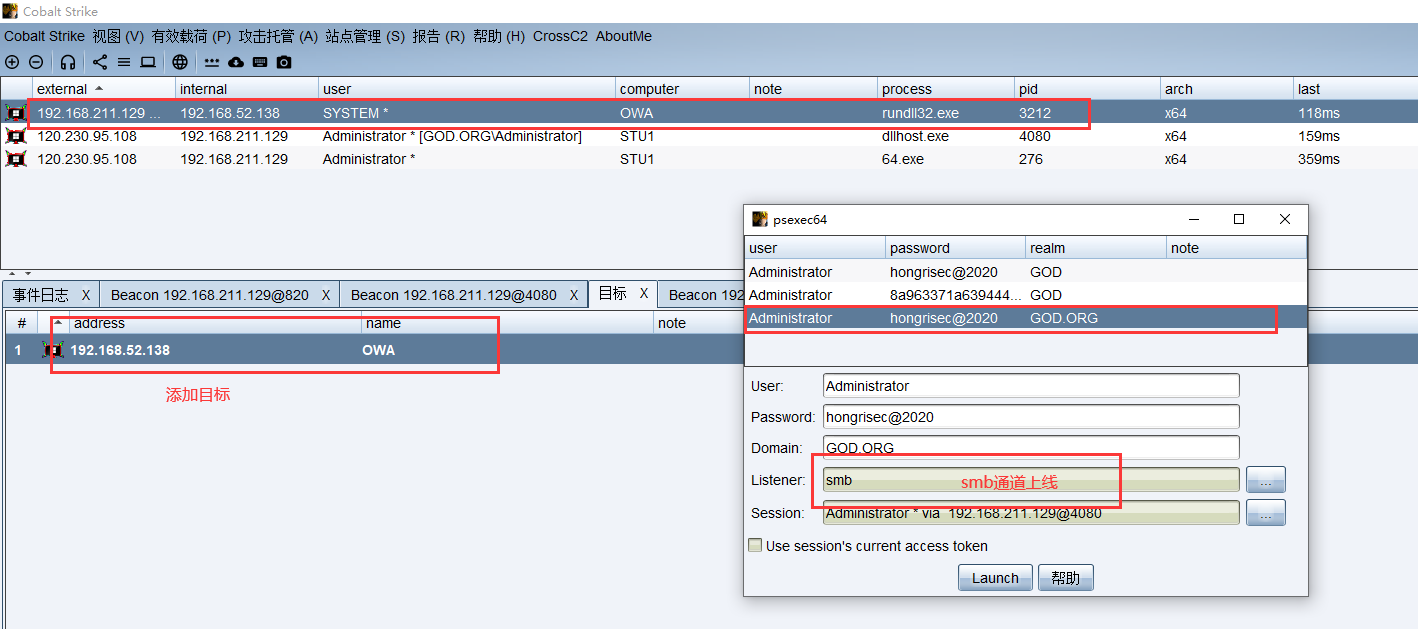The image size is (1418, 629).
Task: Click the pid column header
Action: (1087, 89)
